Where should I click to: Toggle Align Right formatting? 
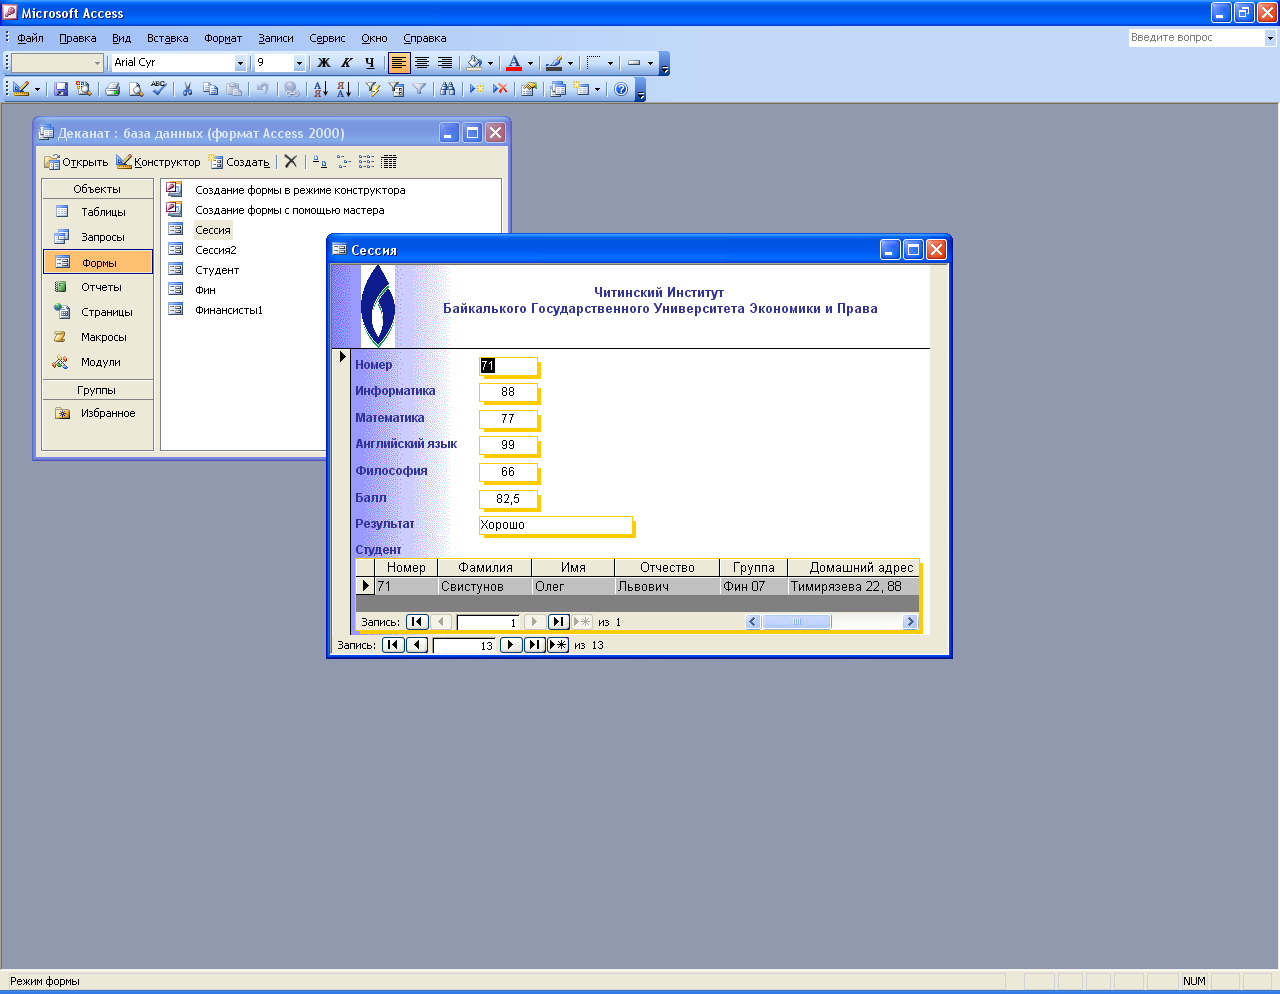coord(445,62)
